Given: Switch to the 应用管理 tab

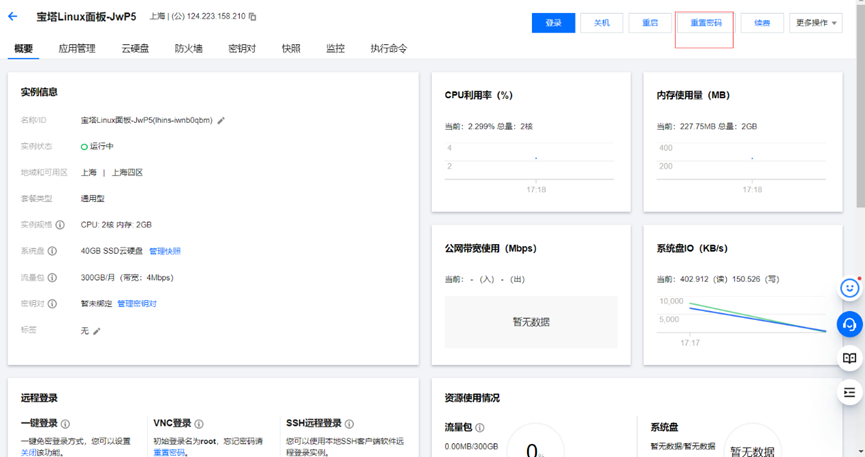Looking at the screenshot, I should (x=77, y=49).
